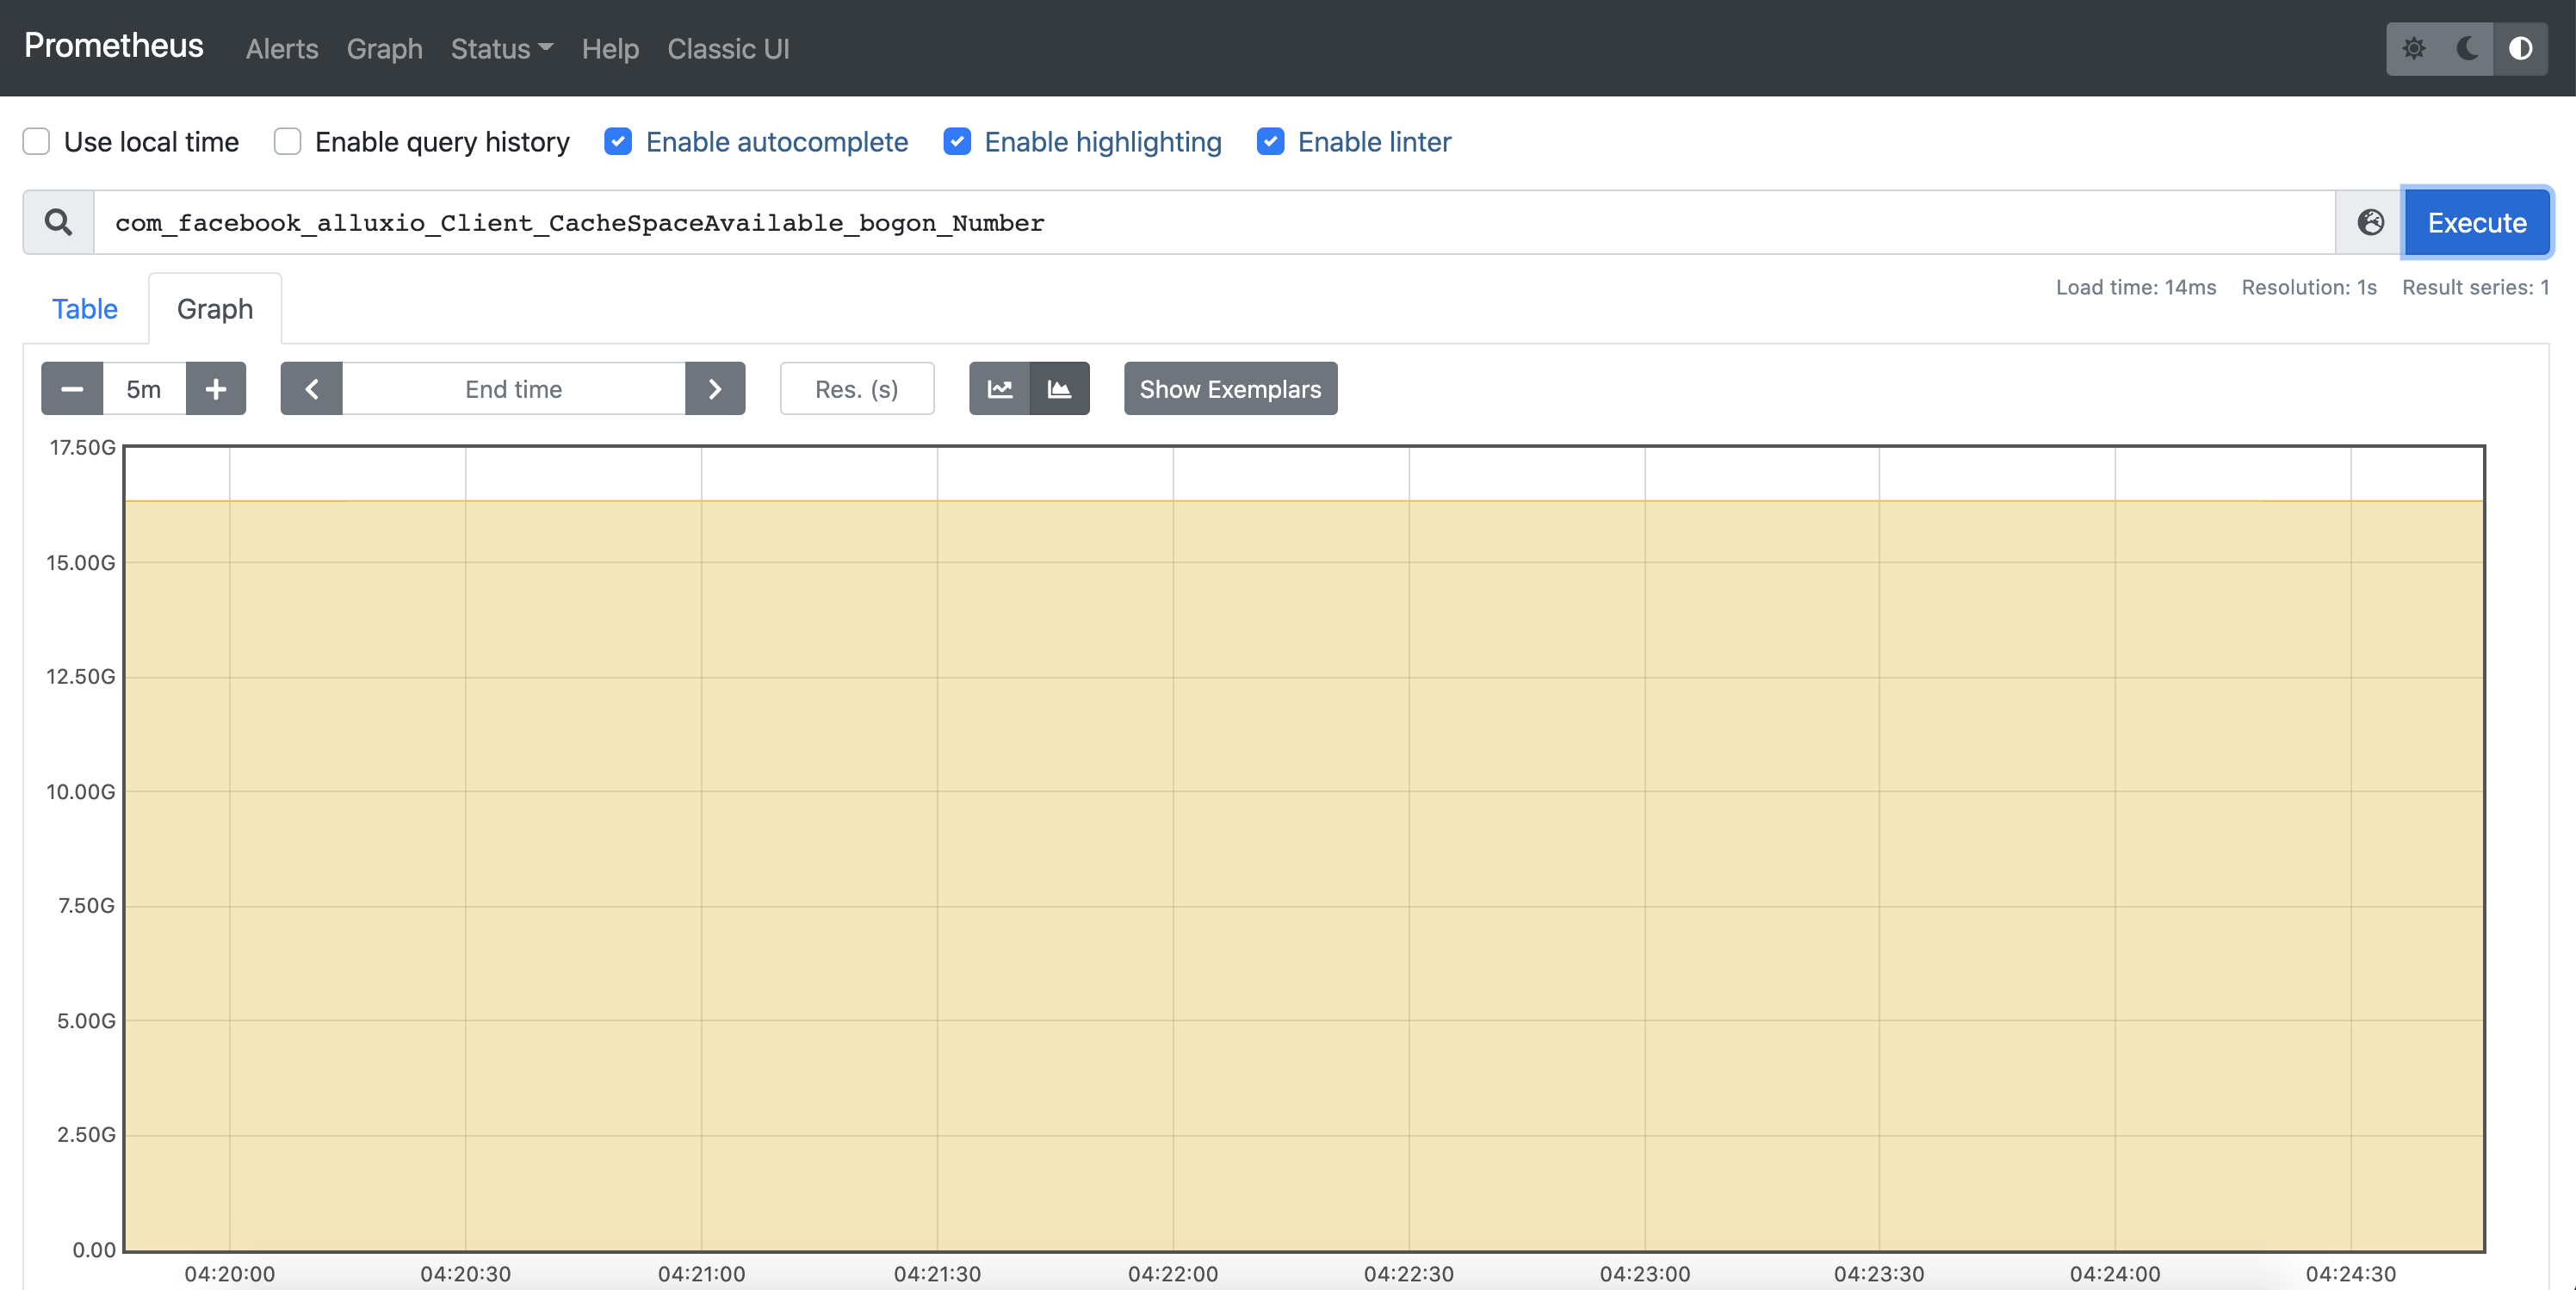Show stacked area graph icon
This screenshot has width=2576, height=1290.
tap(1060, 389)
